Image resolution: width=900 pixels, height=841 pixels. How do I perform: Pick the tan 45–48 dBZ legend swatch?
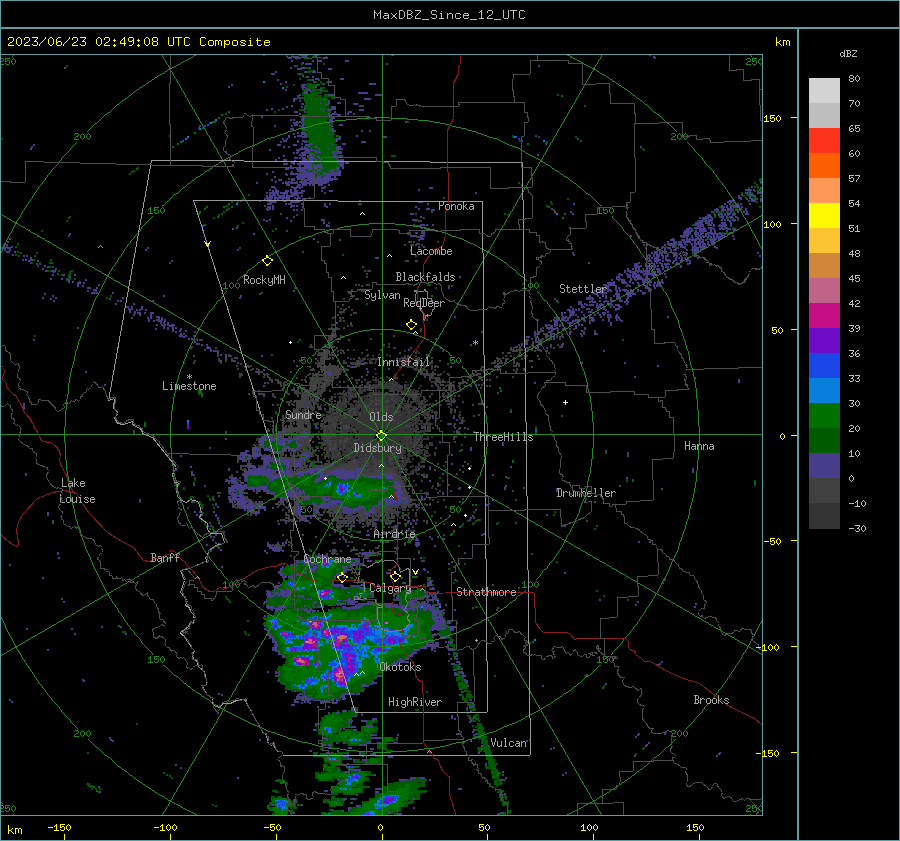(x=824, y=266)
